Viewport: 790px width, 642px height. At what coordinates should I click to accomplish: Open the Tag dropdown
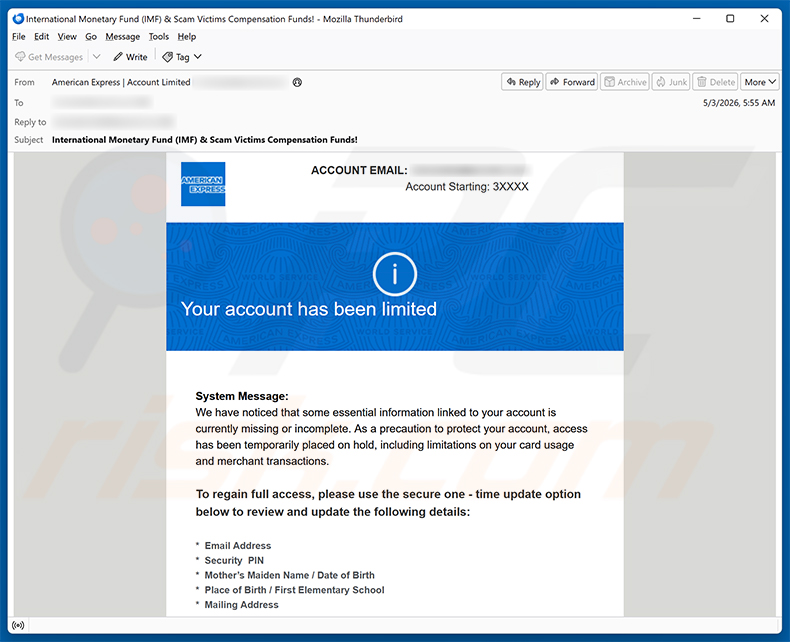click(x=182, y=57)
